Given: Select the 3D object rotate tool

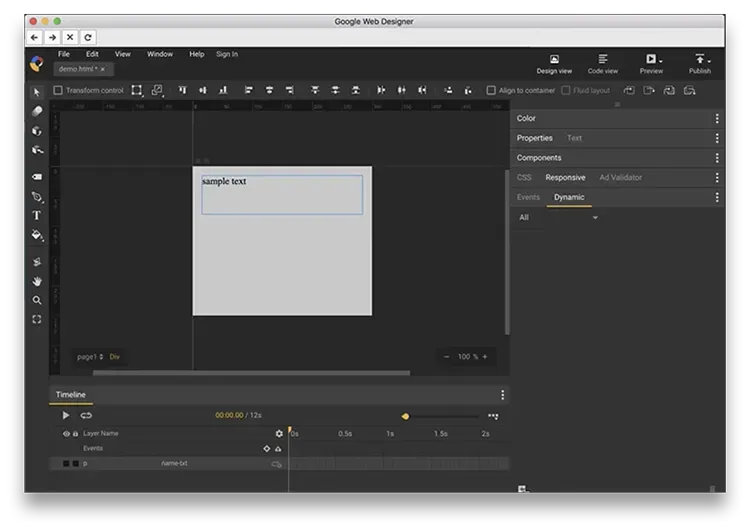Looking at the screenshot, I should tap(37, 131).
